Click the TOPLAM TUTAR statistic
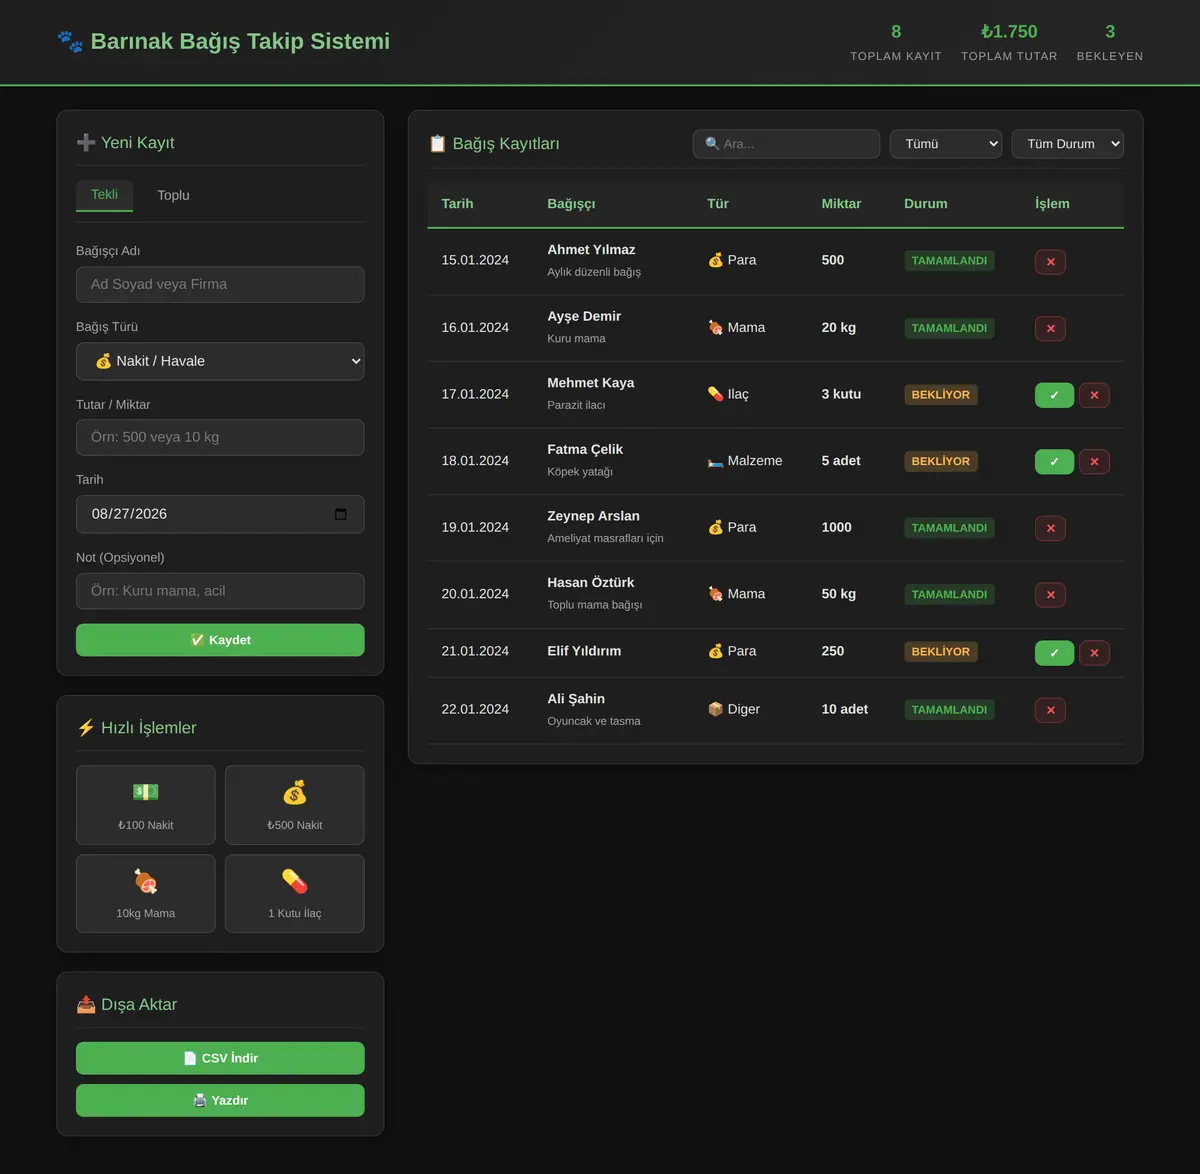Screen dimensions: 1200x1174 tap(1009, 42)
